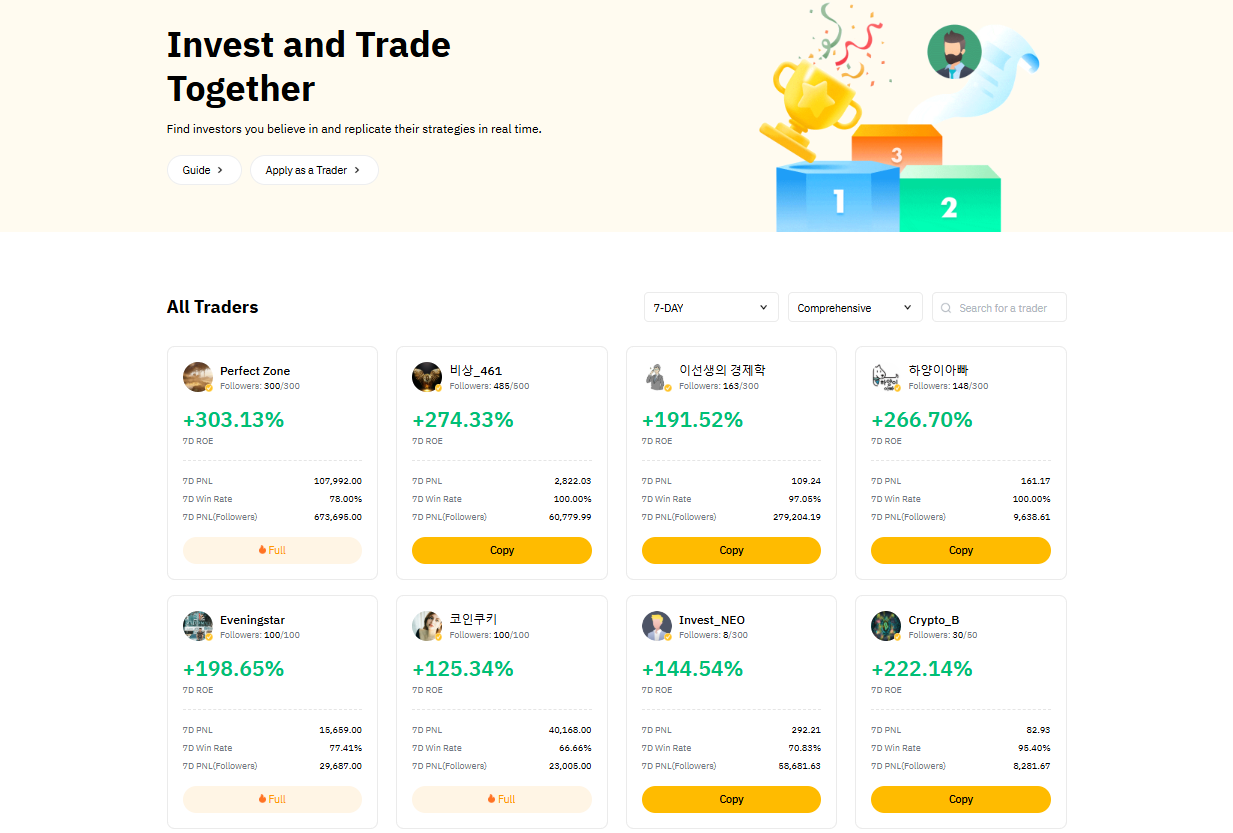Click the 비상_461 trader avatar

[427, 377]
